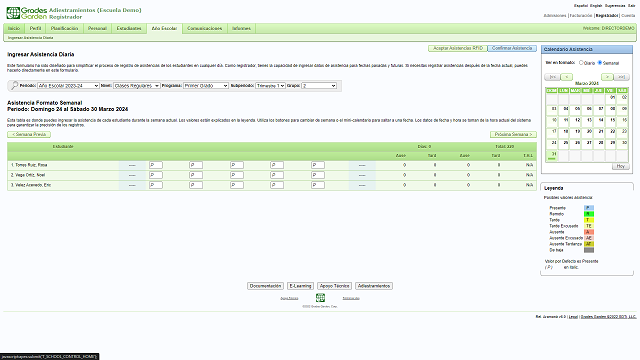Select day 12 in attendance calendar
640x360 pixels.
(x=575, y=121)
